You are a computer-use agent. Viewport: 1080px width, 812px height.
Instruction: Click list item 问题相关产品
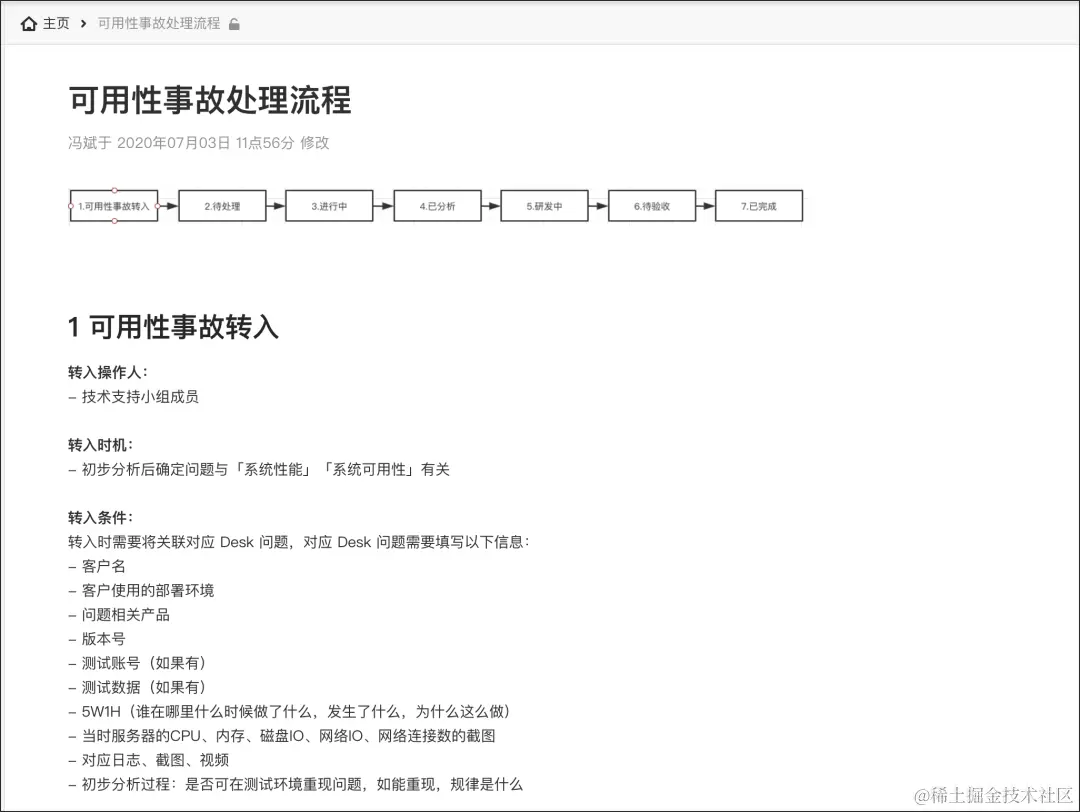coord(119,615)
